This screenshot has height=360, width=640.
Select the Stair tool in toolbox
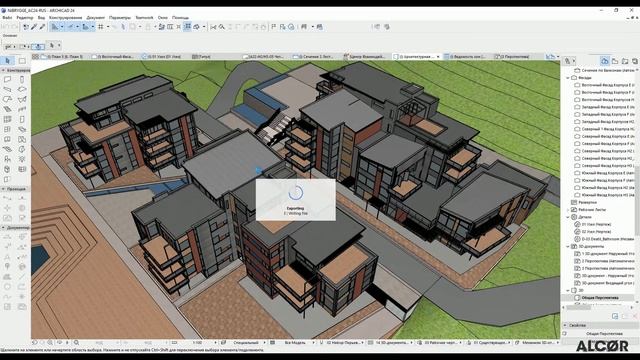click(x=7, y=109)
